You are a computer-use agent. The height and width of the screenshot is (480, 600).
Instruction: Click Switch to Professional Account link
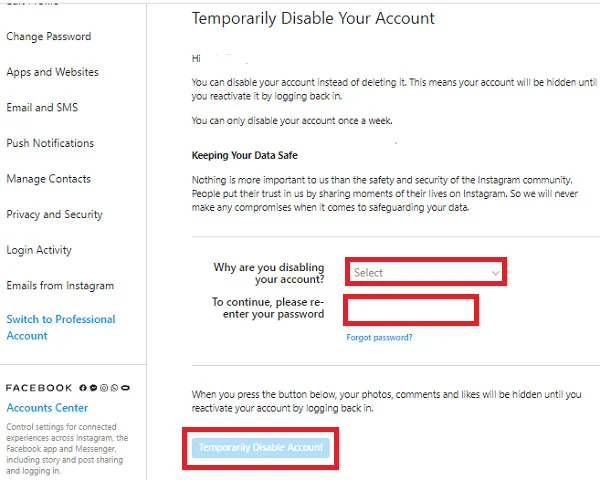[61, 327]
